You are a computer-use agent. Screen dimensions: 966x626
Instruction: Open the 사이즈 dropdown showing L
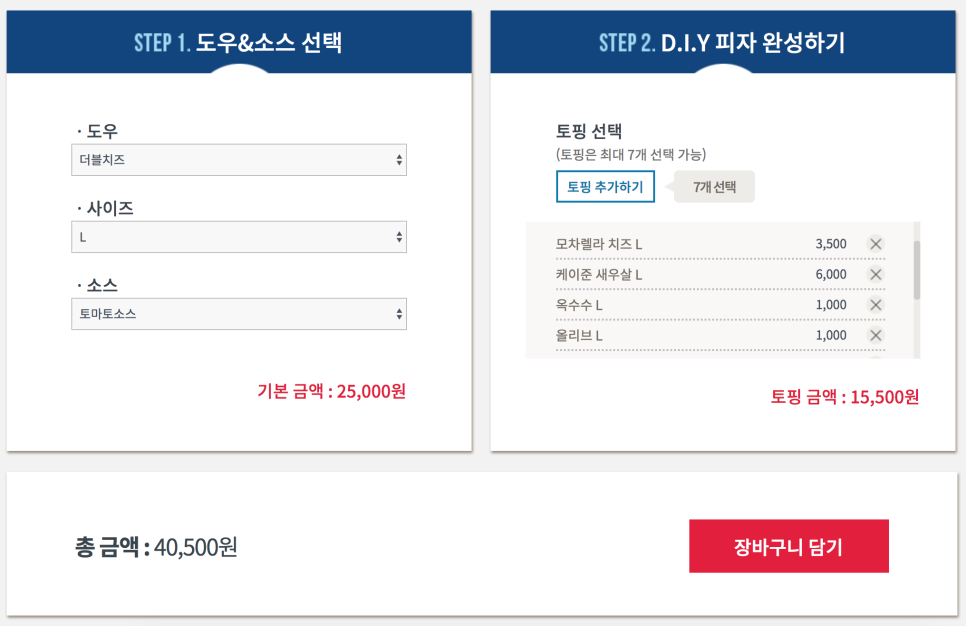click(239, 237)
